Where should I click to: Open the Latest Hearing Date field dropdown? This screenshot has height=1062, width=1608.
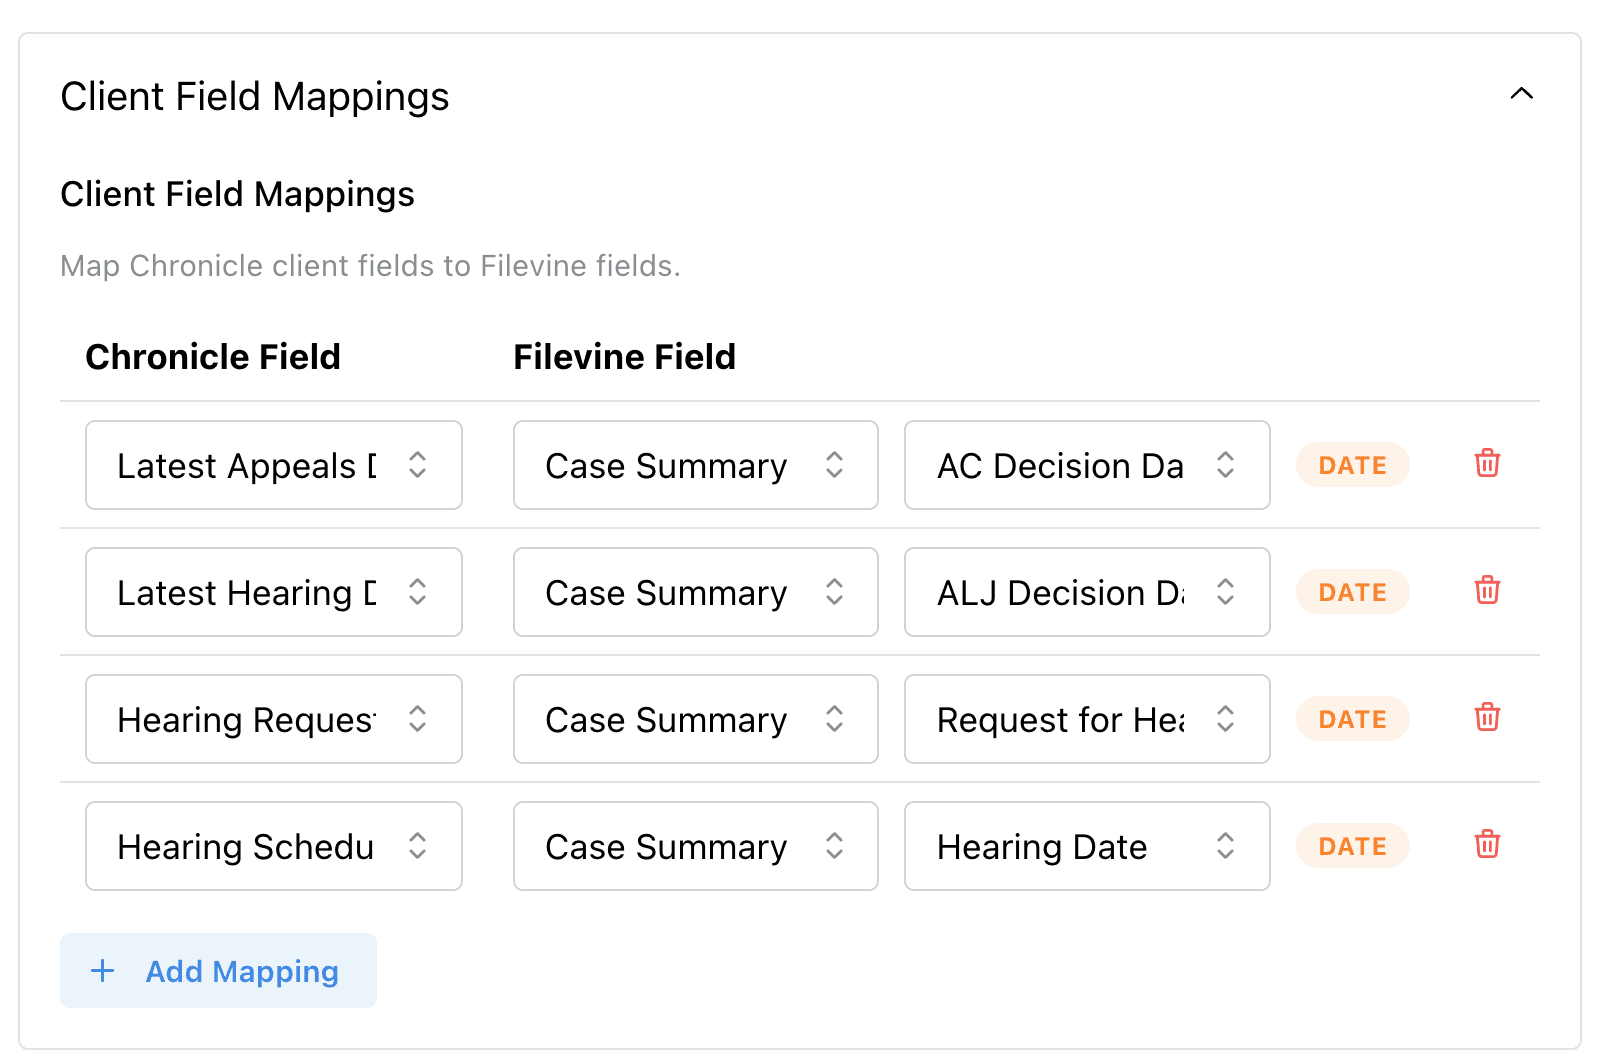pos(273,592)
